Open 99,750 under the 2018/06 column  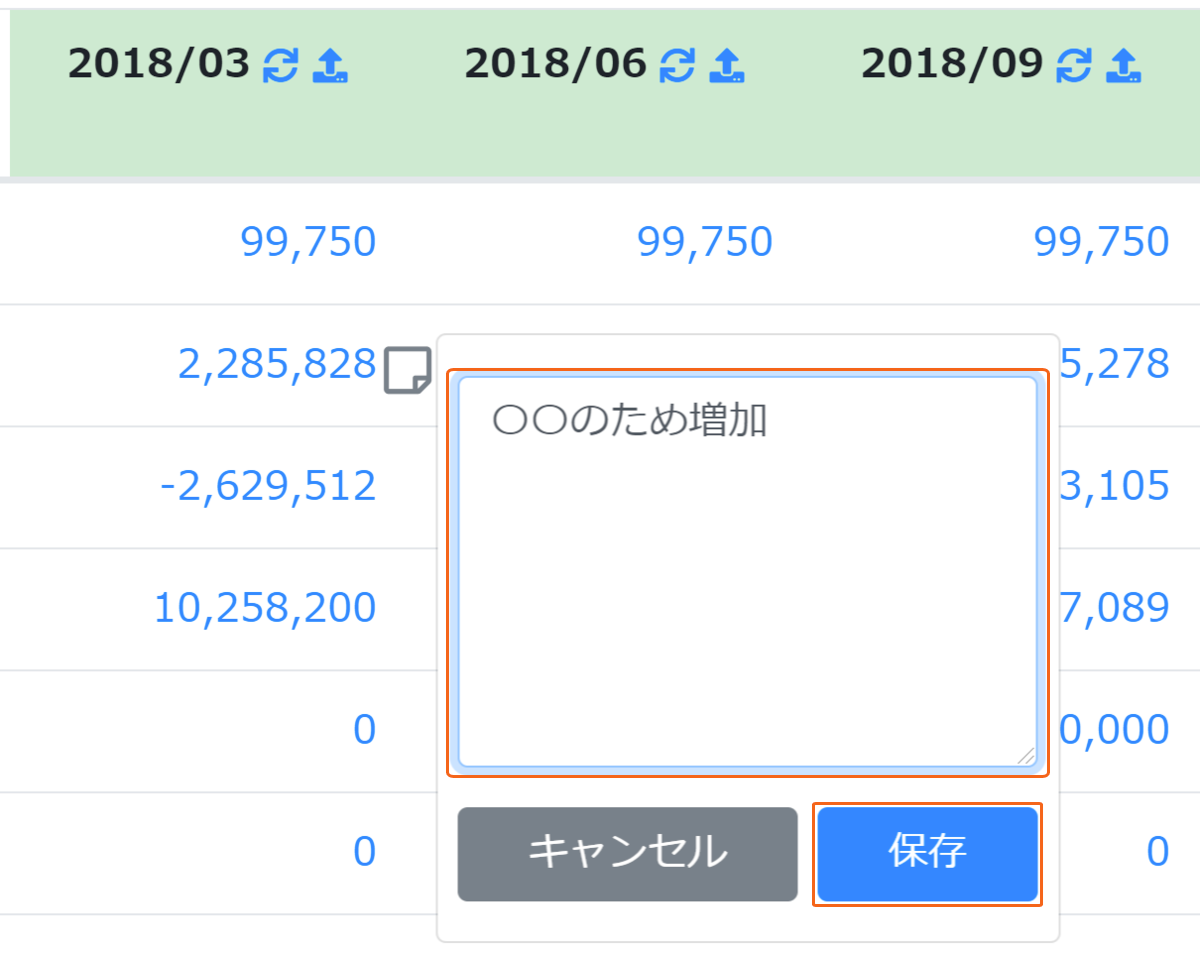[705, 243]
